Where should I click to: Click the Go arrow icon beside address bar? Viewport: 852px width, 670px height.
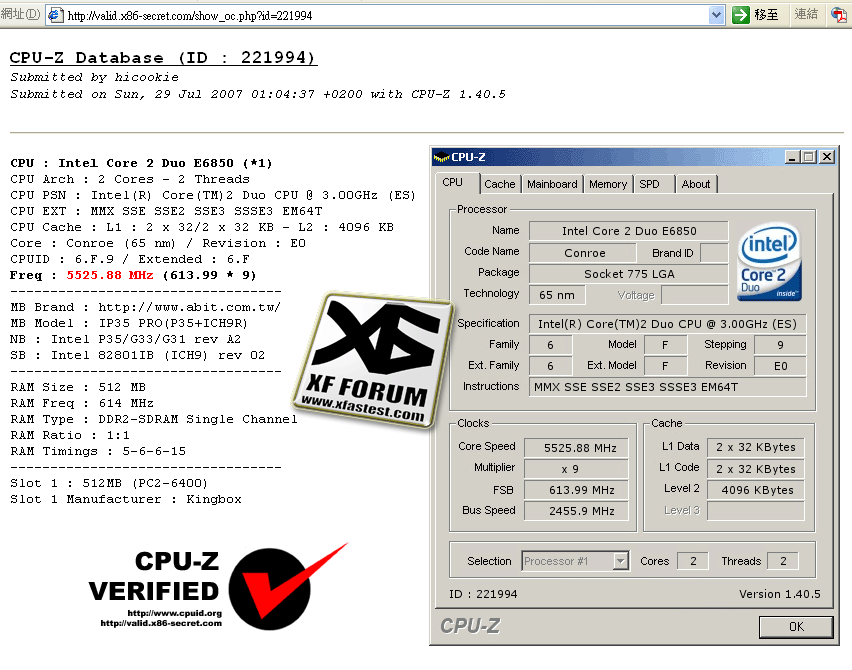[740, 15]
